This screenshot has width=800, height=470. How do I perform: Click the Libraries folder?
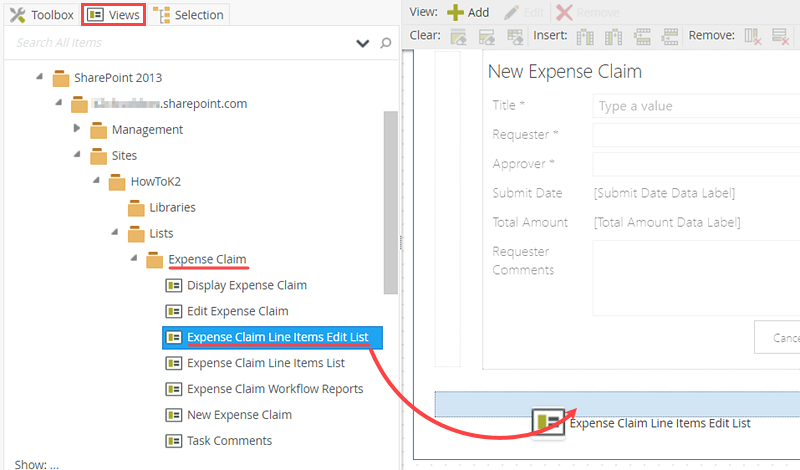coord(172,207)
